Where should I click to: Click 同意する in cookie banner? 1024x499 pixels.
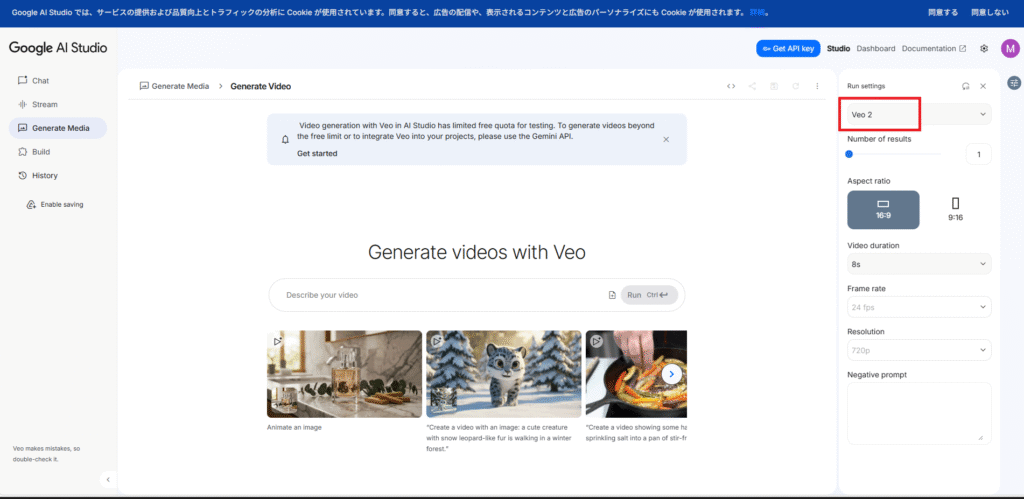(943, 12)
